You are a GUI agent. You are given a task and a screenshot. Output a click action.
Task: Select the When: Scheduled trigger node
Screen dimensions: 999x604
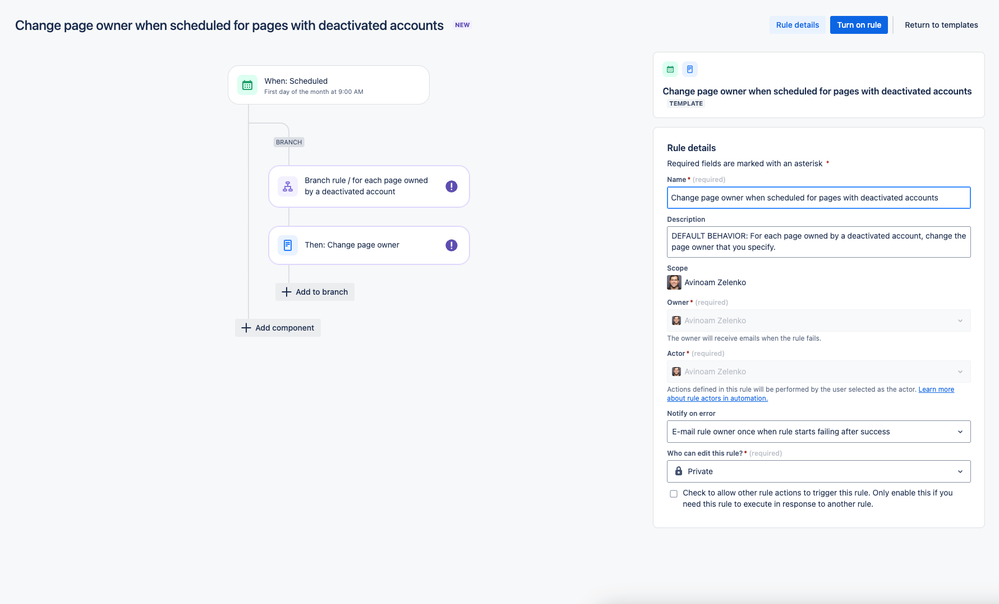329,85
